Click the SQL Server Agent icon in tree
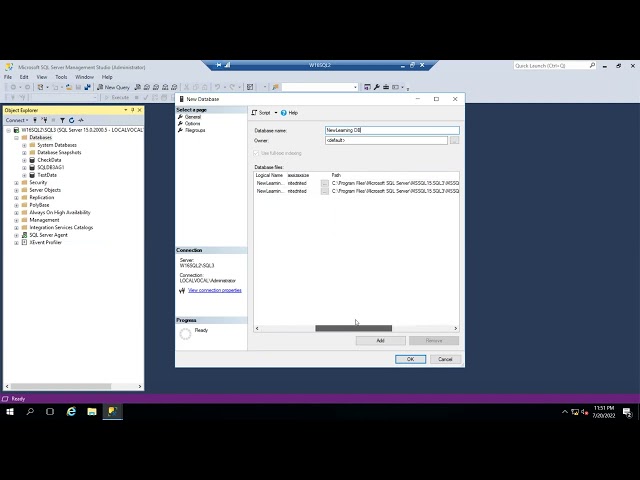 (24, 235)
